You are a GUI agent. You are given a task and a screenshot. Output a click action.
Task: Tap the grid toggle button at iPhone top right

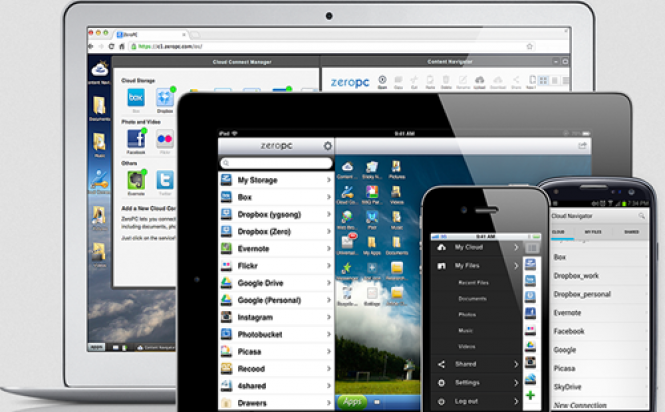(532, 248)
